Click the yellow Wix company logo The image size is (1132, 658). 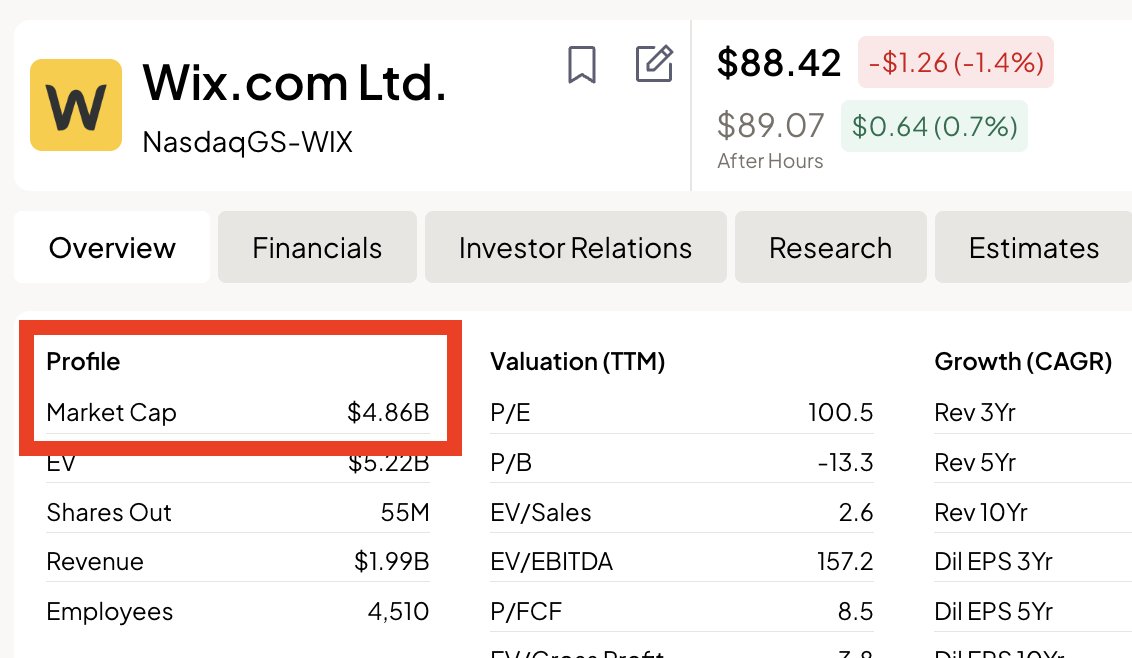(76, 105)
